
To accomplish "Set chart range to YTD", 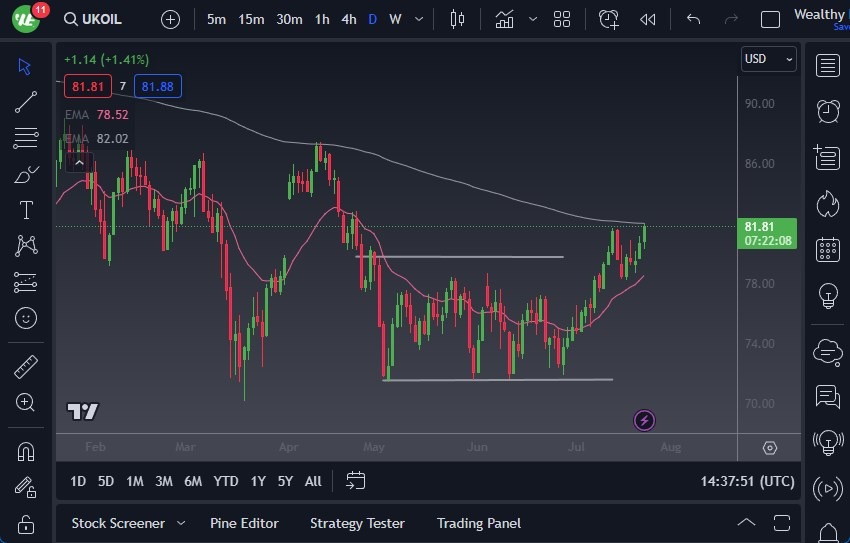I will 226,481.
